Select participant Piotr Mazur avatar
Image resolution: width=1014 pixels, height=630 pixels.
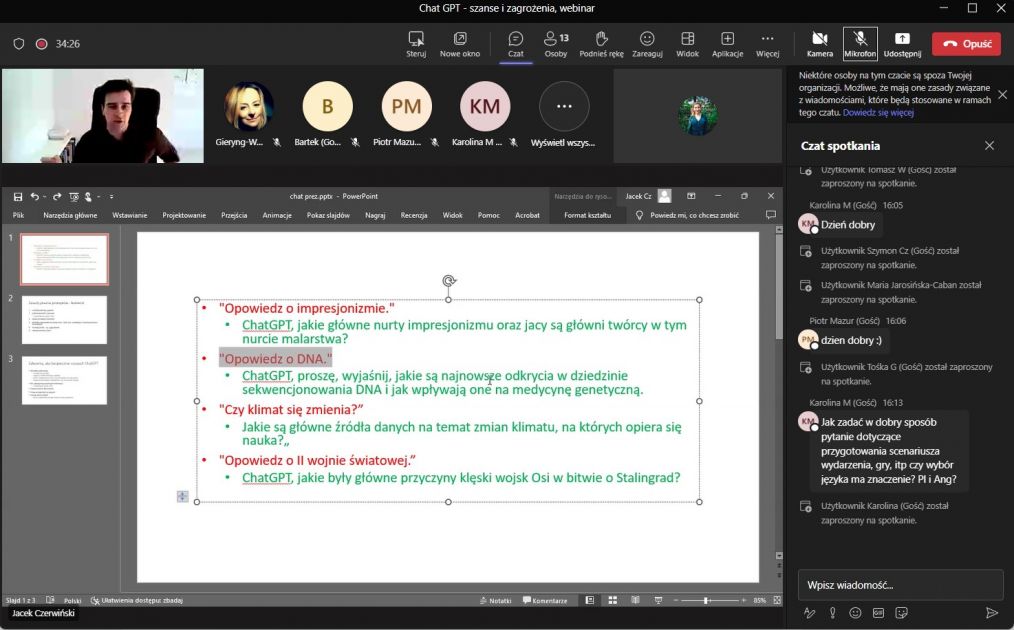406,106
